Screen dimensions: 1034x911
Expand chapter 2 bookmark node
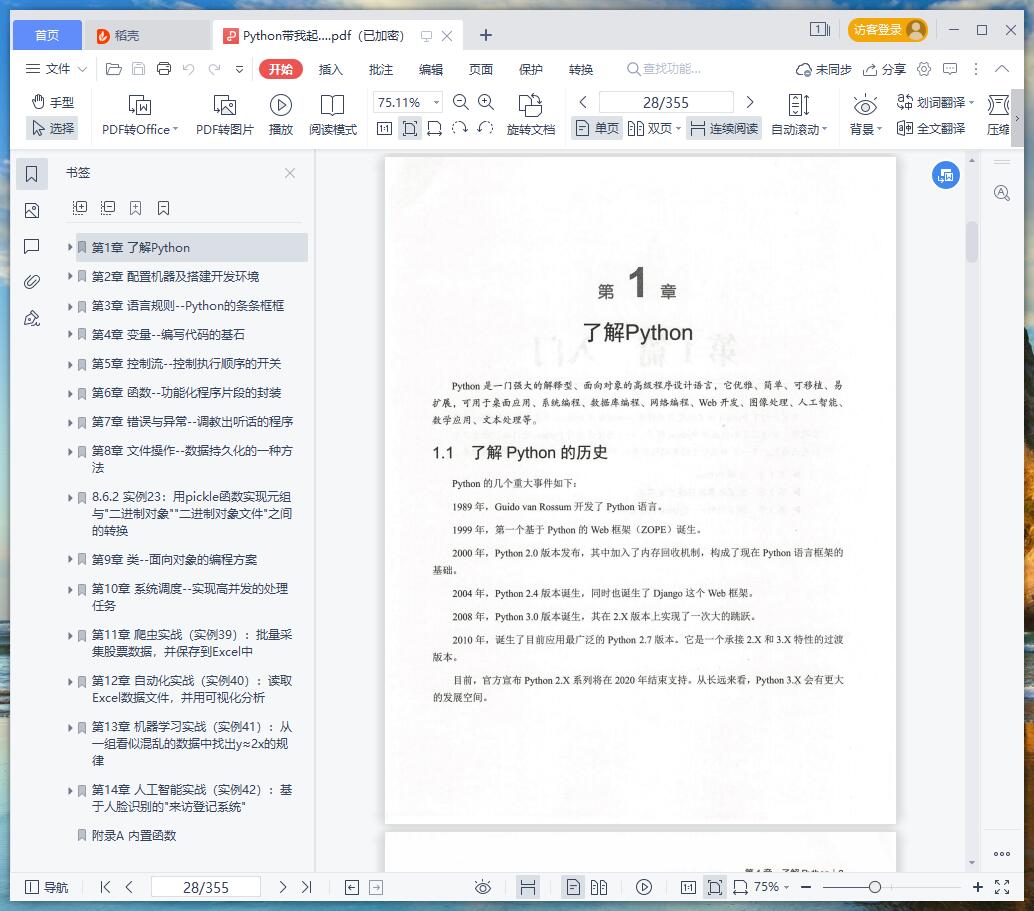pos(69,276)
